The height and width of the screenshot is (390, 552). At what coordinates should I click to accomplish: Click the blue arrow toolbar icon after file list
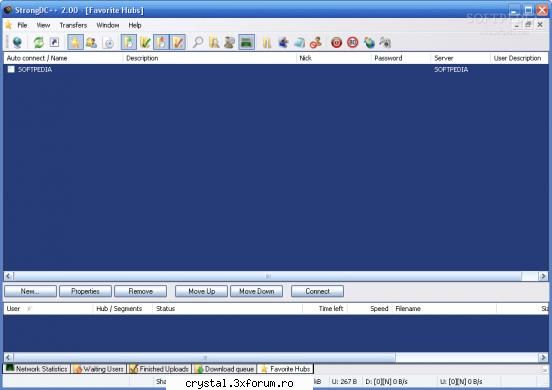[x=283, y=43]
